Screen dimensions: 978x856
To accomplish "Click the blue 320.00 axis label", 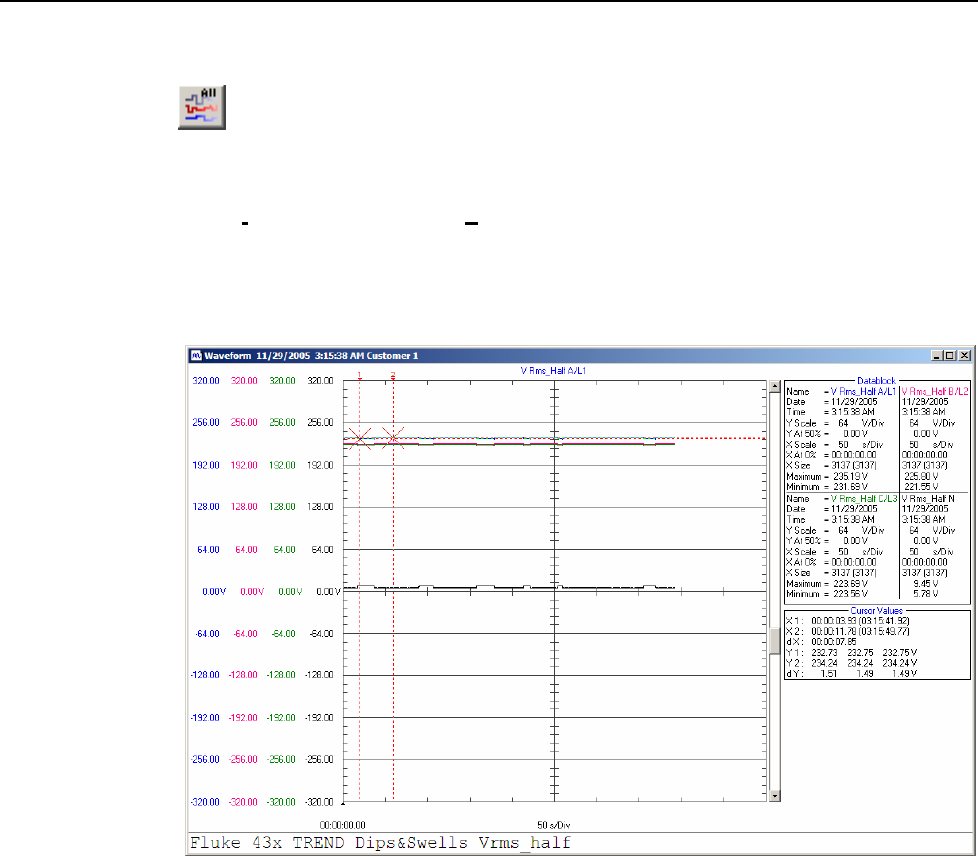I will click(x=206, y=381).
